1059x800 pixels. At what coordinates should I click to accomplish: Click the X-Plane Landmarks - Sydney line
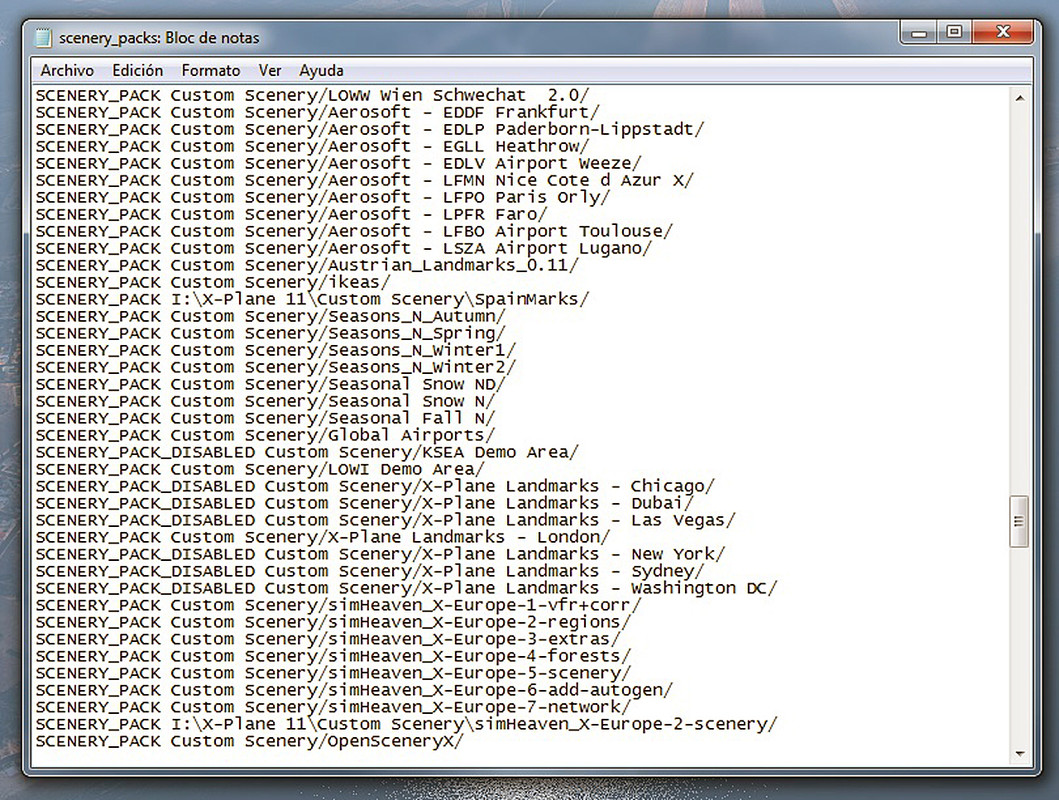pos(370,571)
